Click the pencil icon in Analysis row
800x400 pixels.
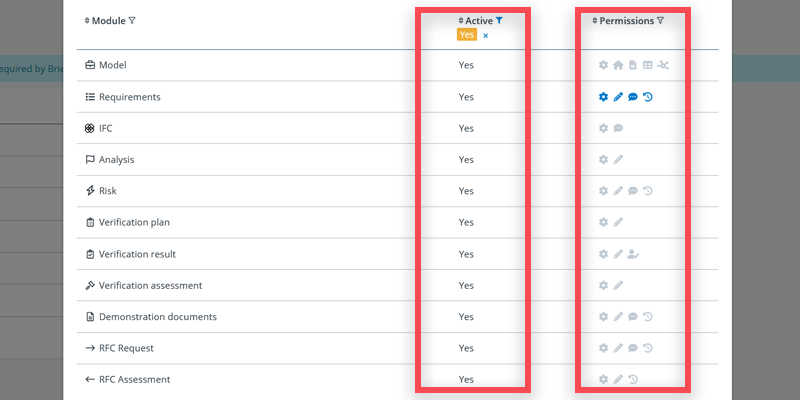(618, 159)
